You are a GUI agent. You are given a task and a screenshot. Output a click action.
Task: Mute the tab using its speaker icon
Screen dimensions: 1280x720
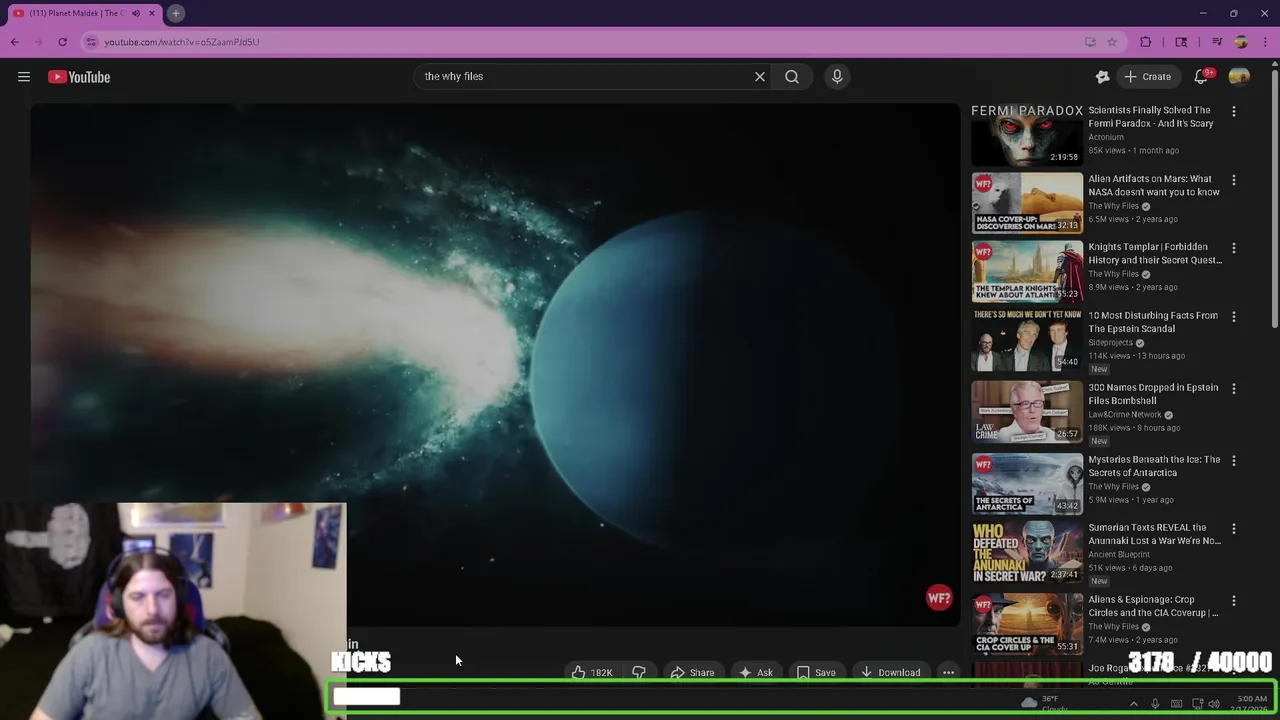136,13
